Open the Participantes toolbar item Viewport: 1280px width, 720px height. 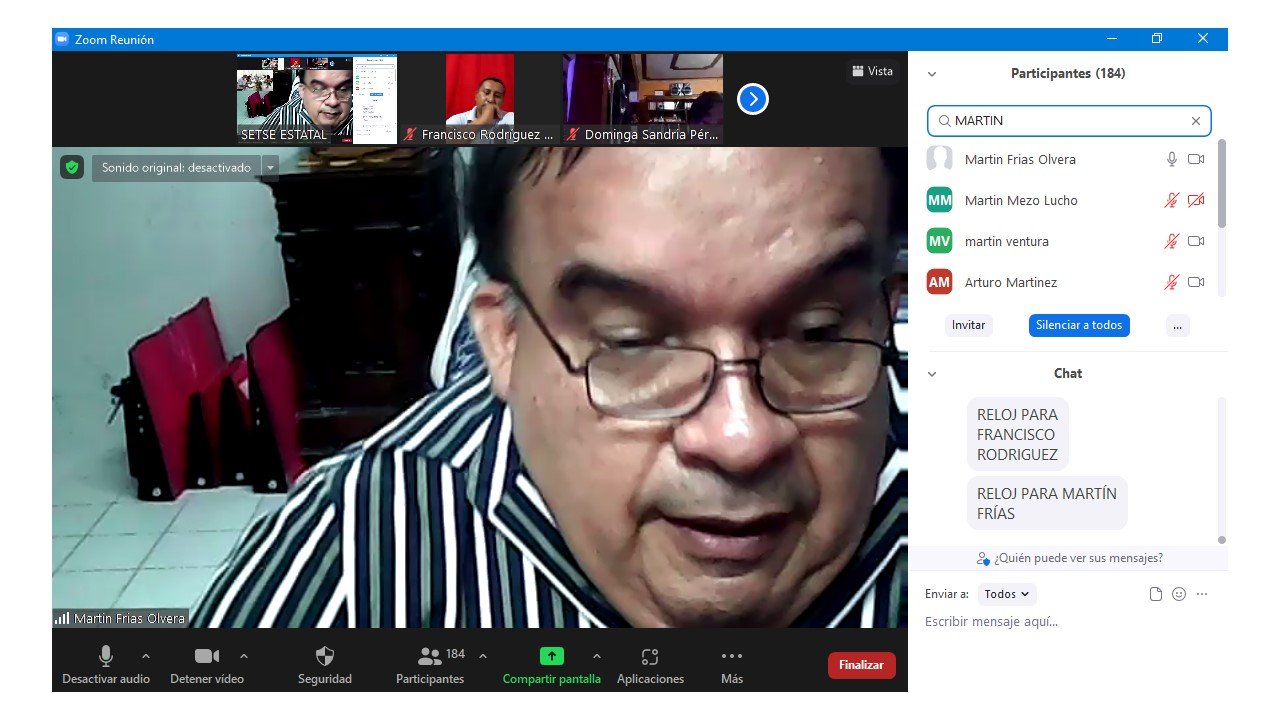tap(431, 657)
